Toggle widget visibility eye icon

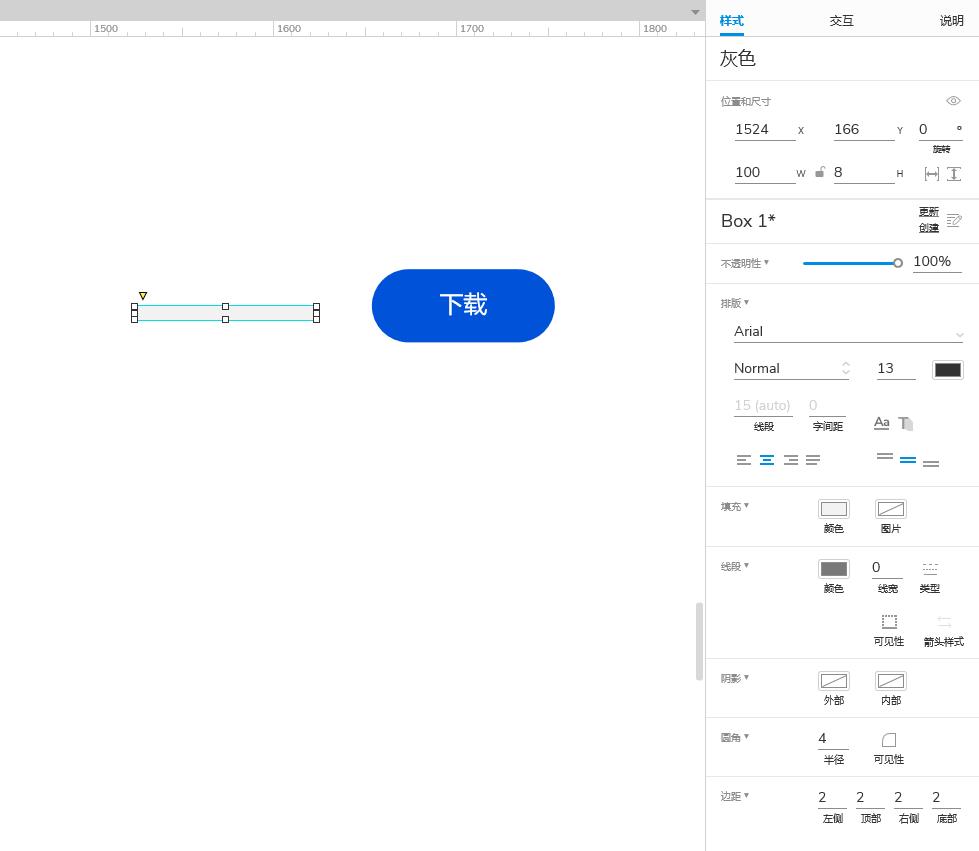[953, 101]
